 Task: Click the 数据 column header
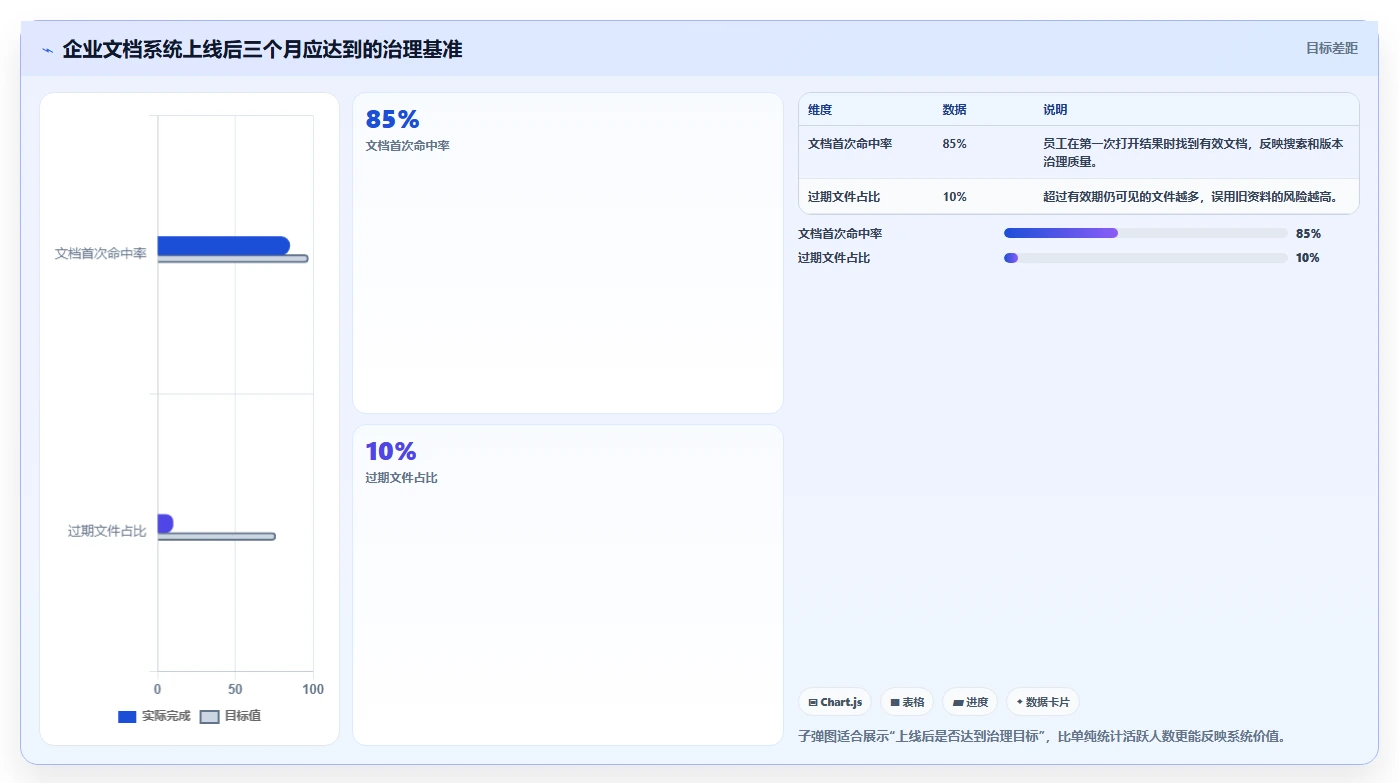click(x=955, y=110)
